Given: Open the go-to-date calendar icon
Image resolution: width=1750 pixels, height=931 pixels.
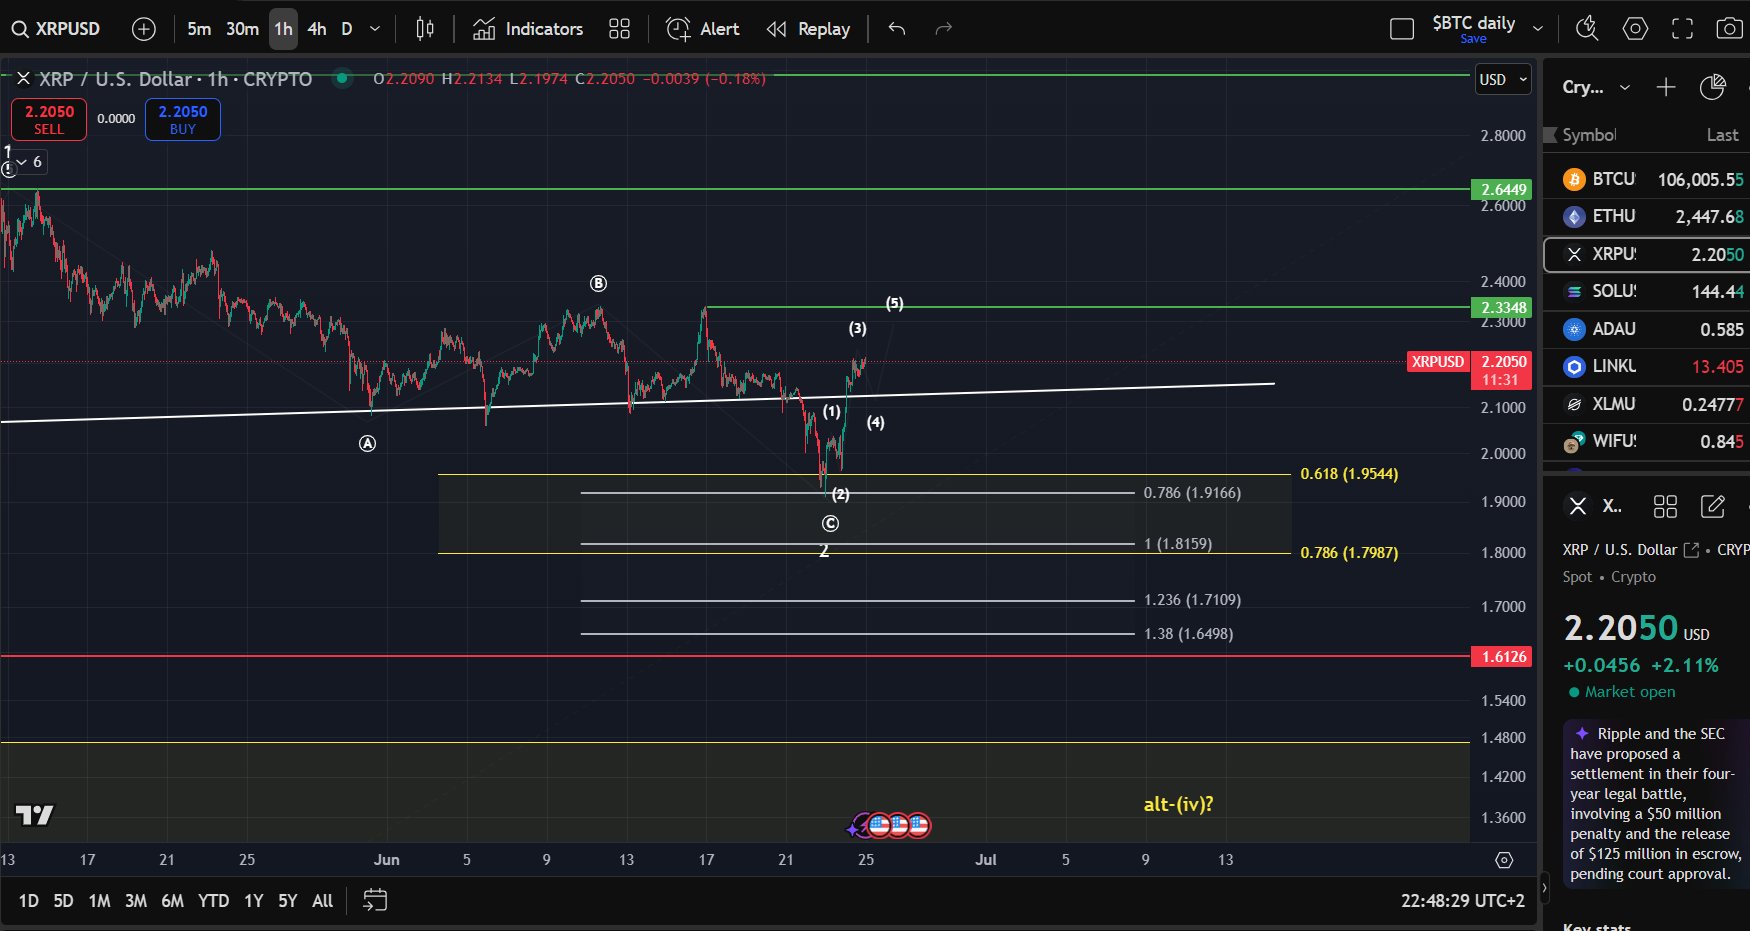Looking at the screenshot, I should point(375,901).
